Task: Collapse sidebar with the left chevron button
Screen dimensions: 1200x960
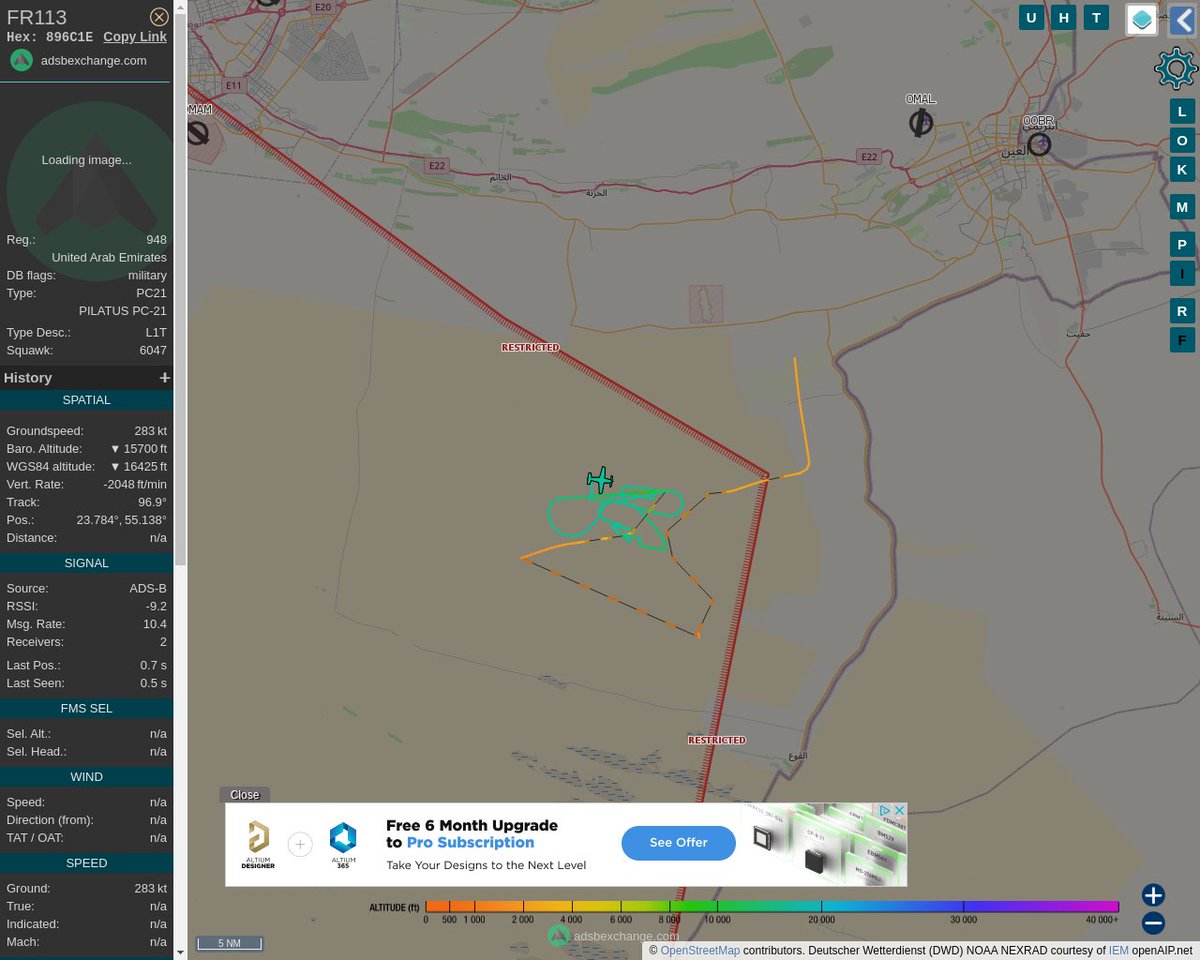Action: (1182, 19)
